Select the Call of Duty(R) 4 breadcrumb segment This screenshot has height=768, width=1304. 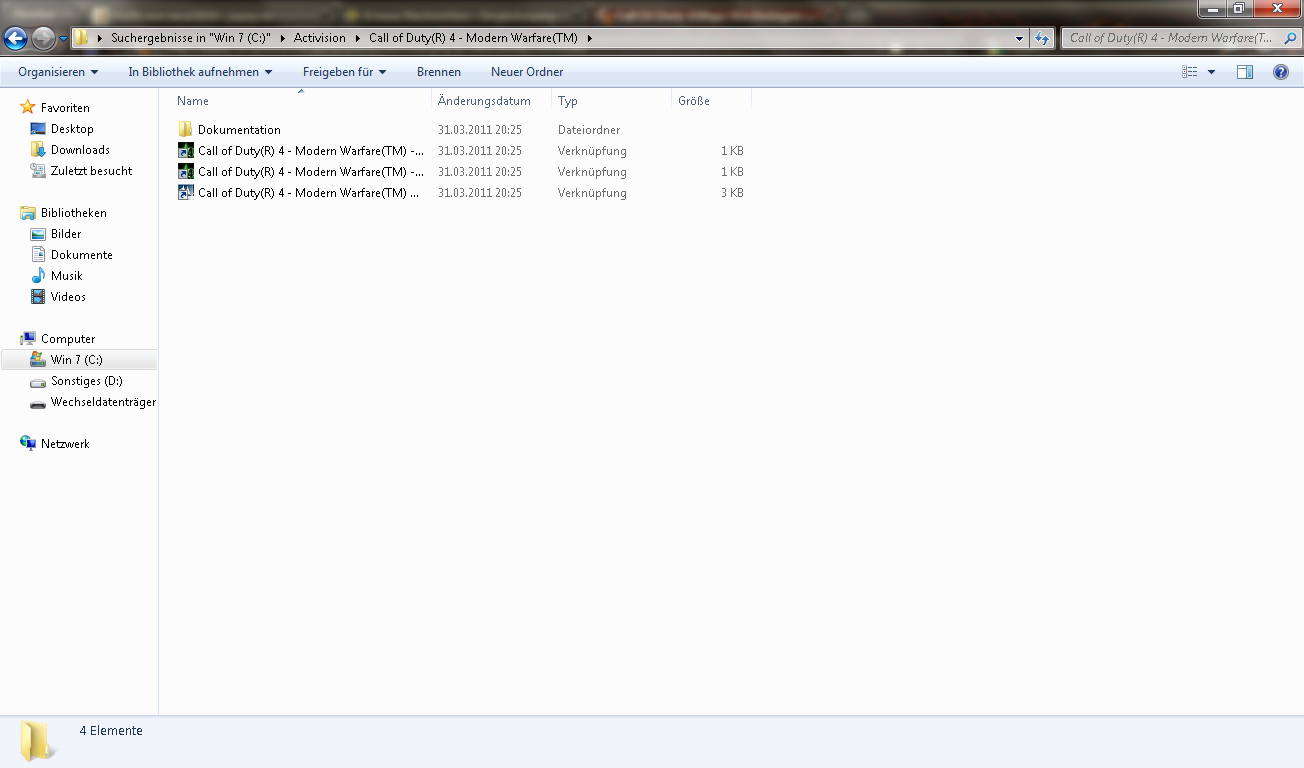tap(473, 38)
